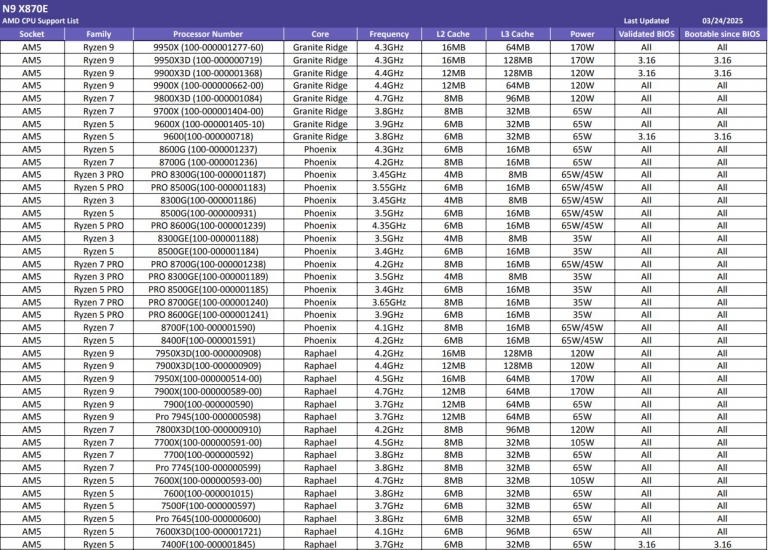Screen dimensions: 768x550
Task: Click 3.55GHz frequency in PRO 8500G row
Action: click(x=389, y=188)
